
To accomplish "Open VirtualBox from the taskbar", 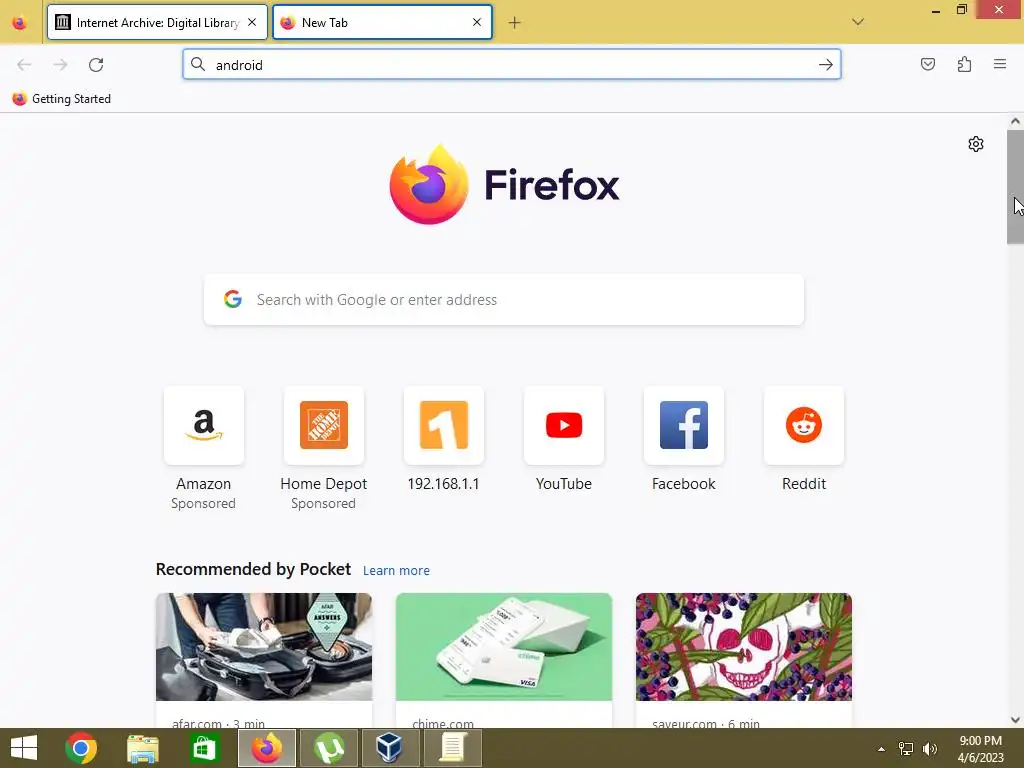I will click(389, 748).
